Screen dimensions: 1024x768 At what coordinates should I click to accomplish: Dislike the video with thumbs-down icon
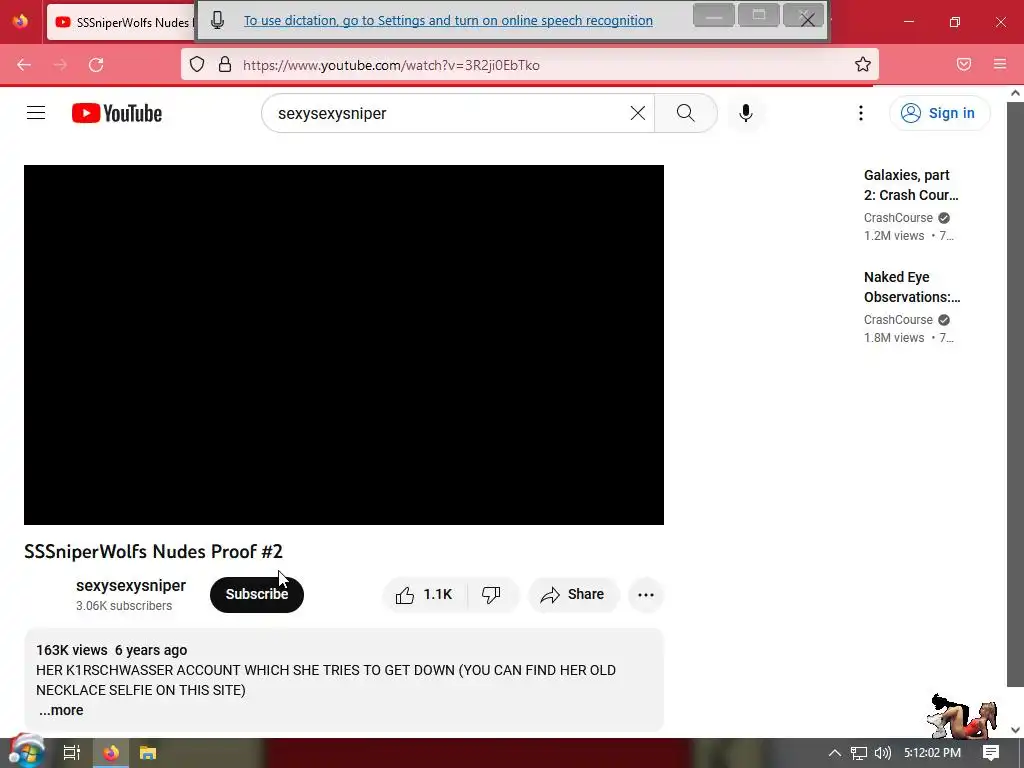(492, 594)
